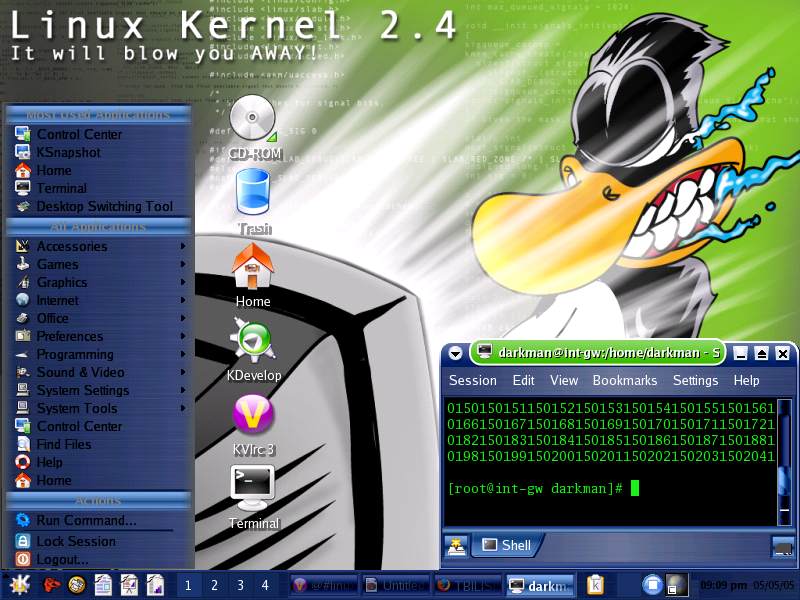
Task: Expand the Programming submenu
Action: click(100, 354)
